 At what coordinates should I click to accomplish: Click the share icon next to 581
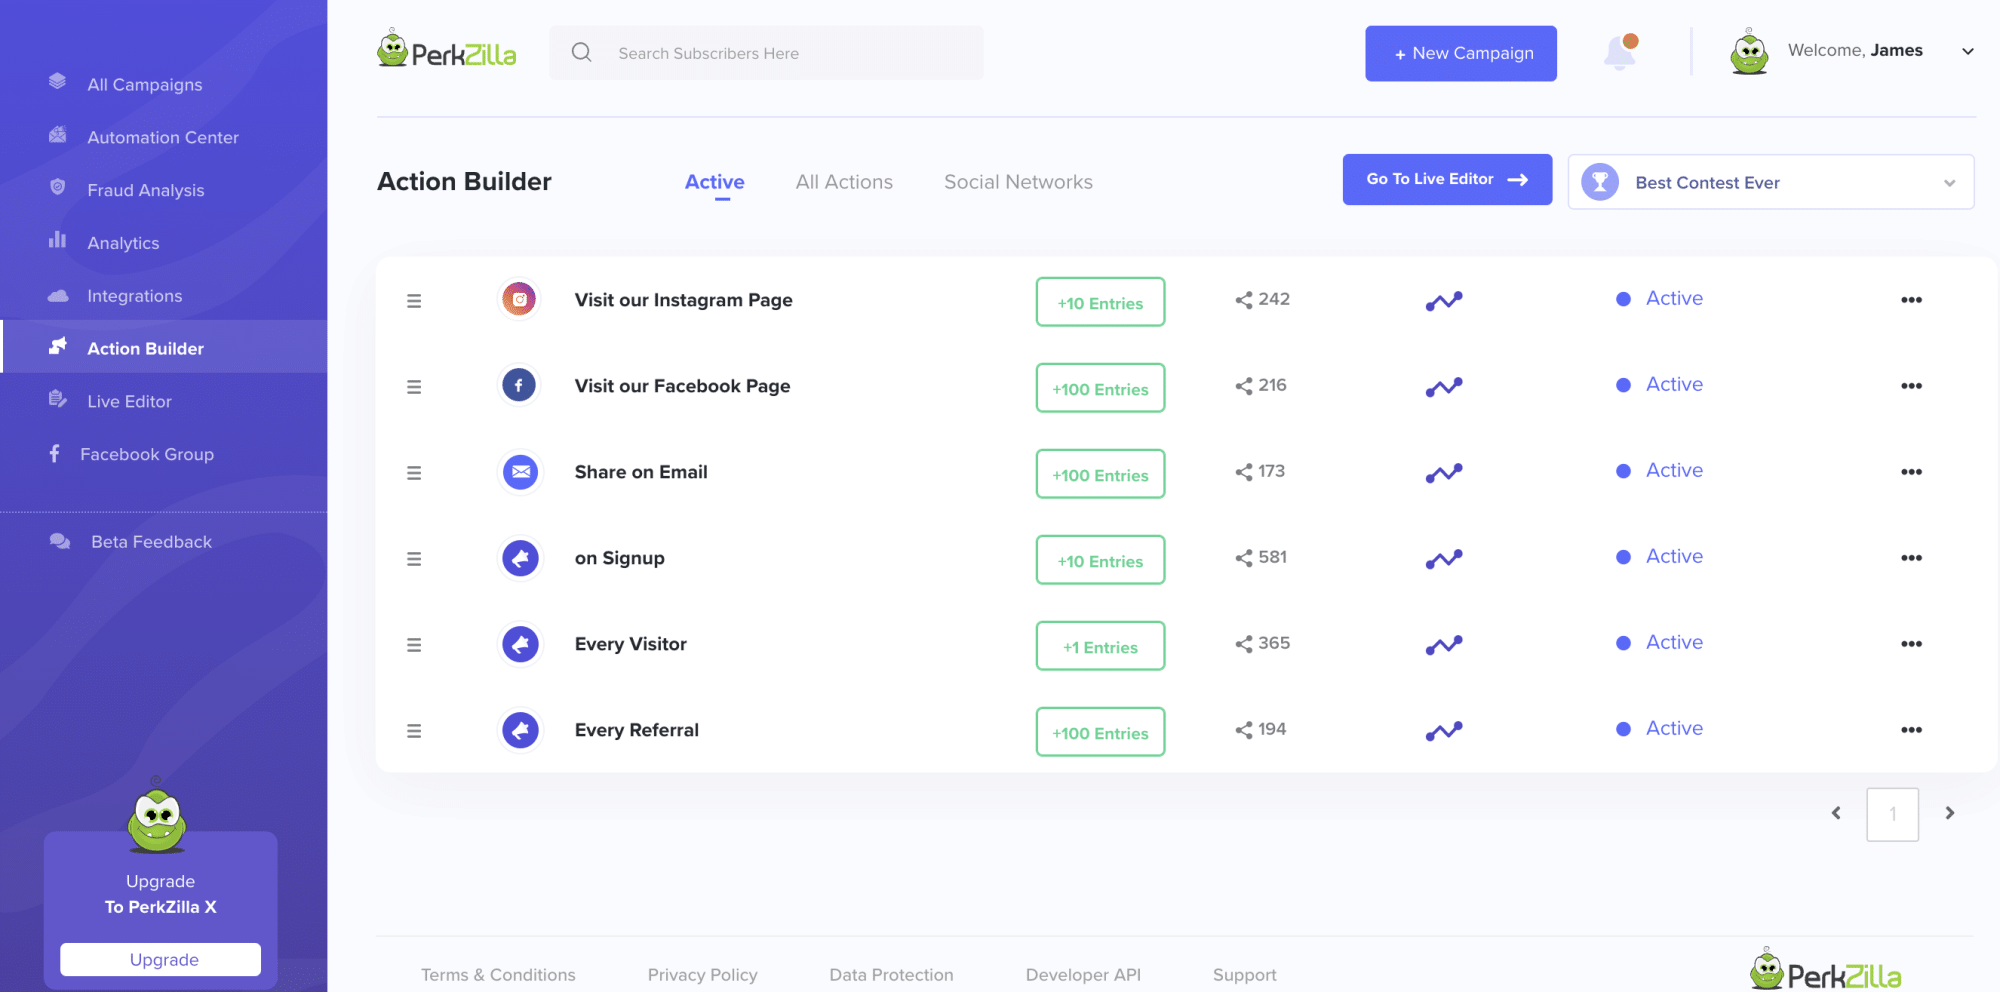pyautogui.click(x=1244, y=558)
